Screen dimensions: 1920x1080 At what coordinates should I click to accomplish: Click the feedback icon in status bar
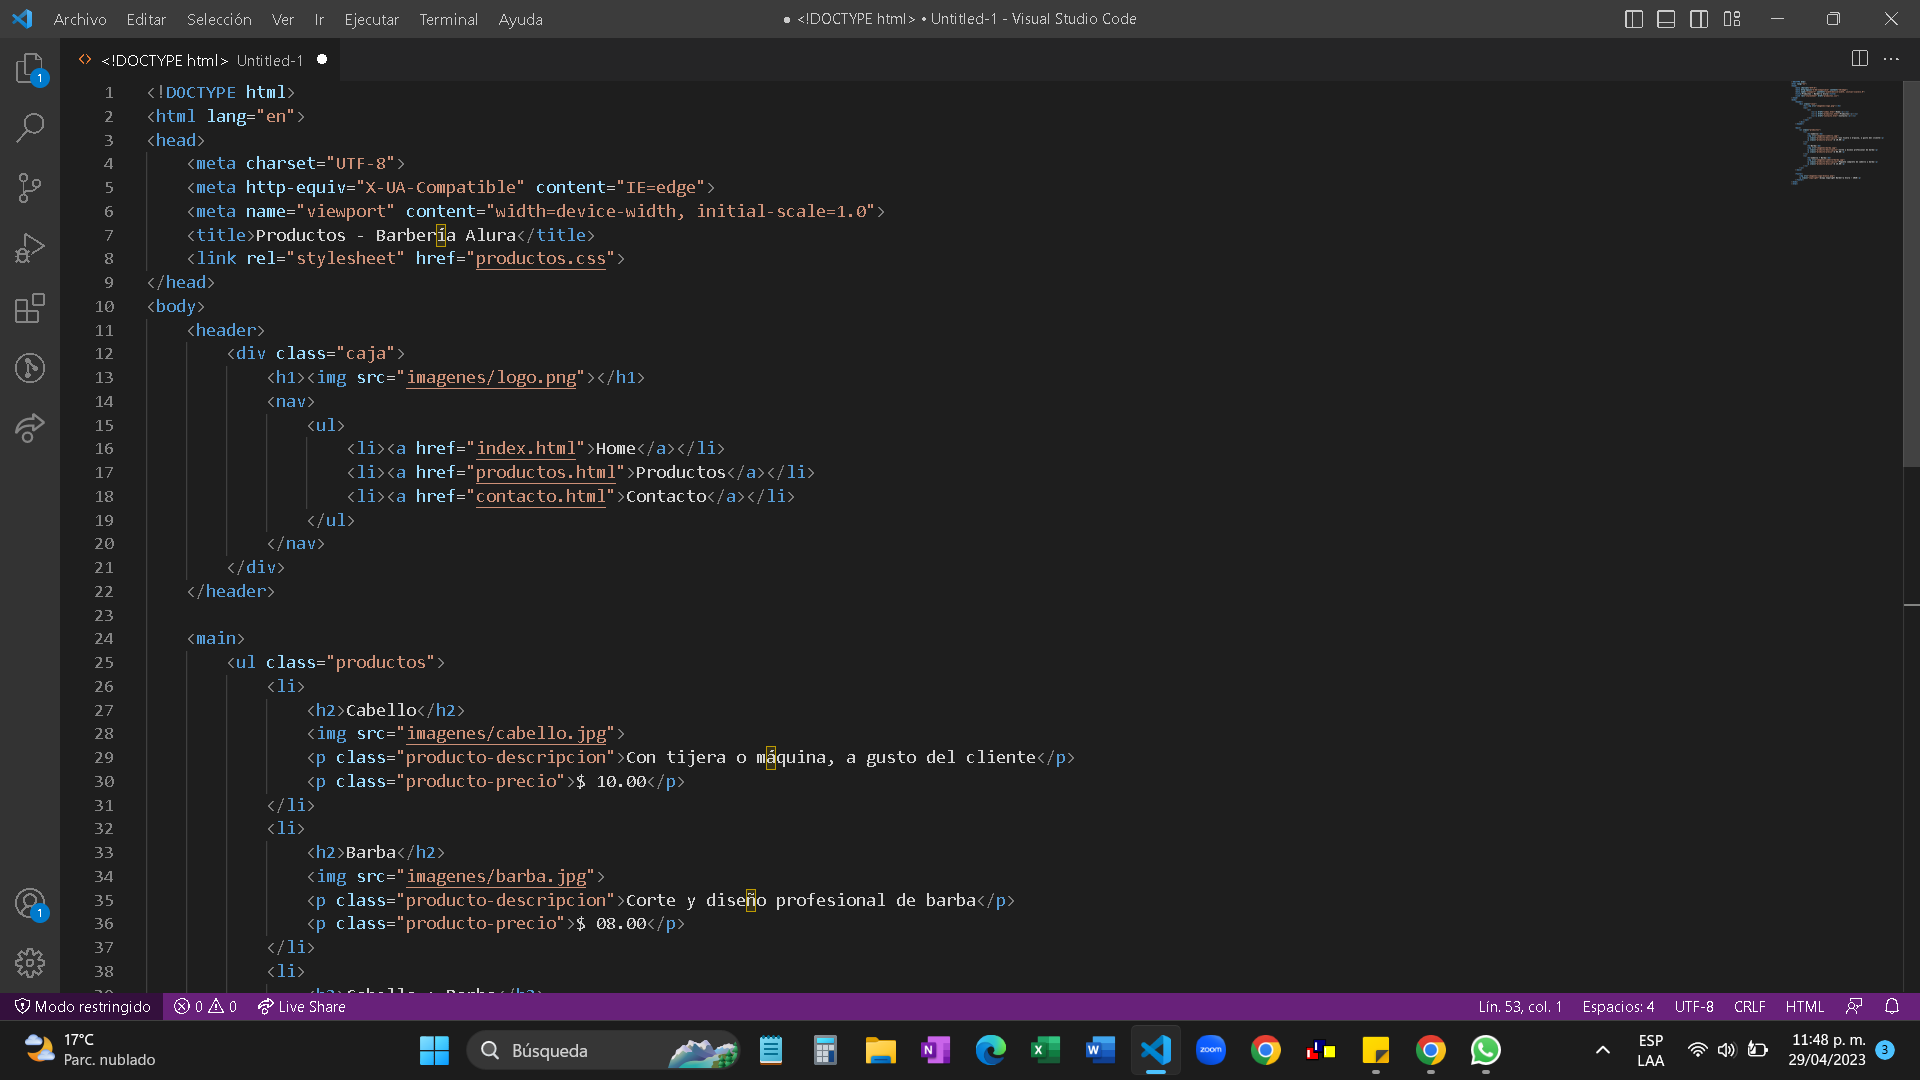tap(1854, 1006)
